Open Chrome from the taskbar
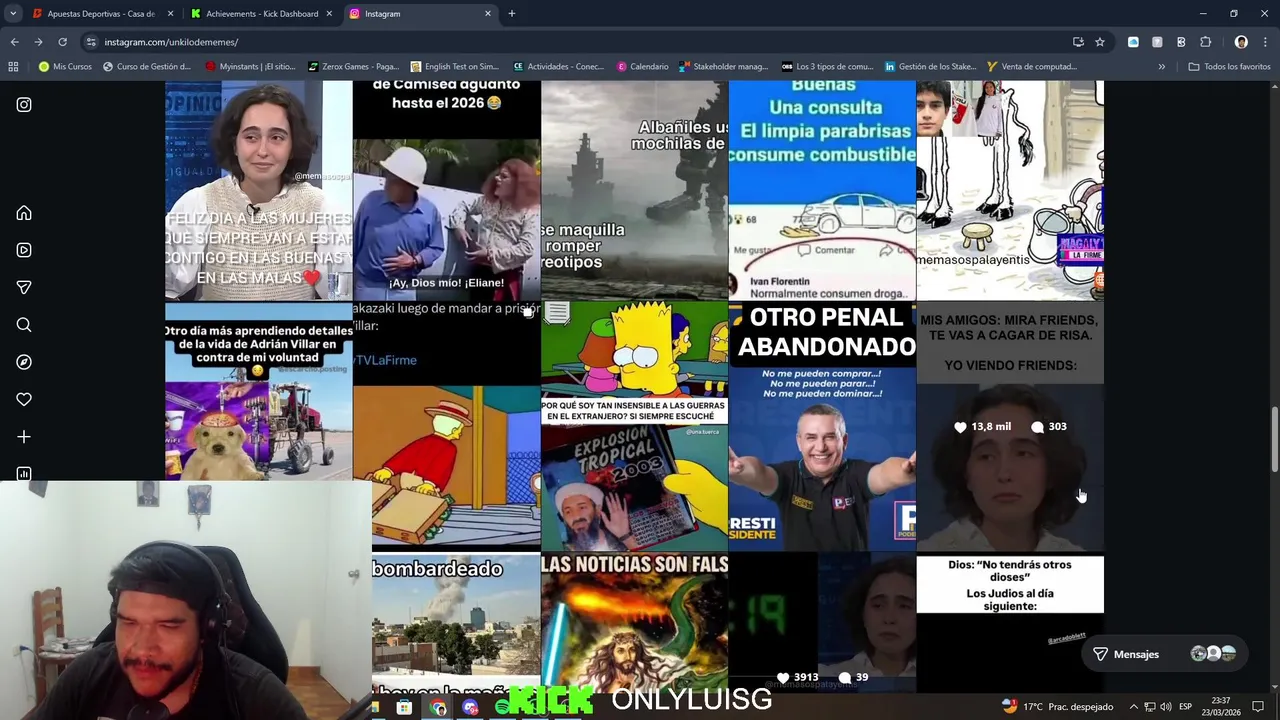 pyautogui.click(x=438, y=707)
